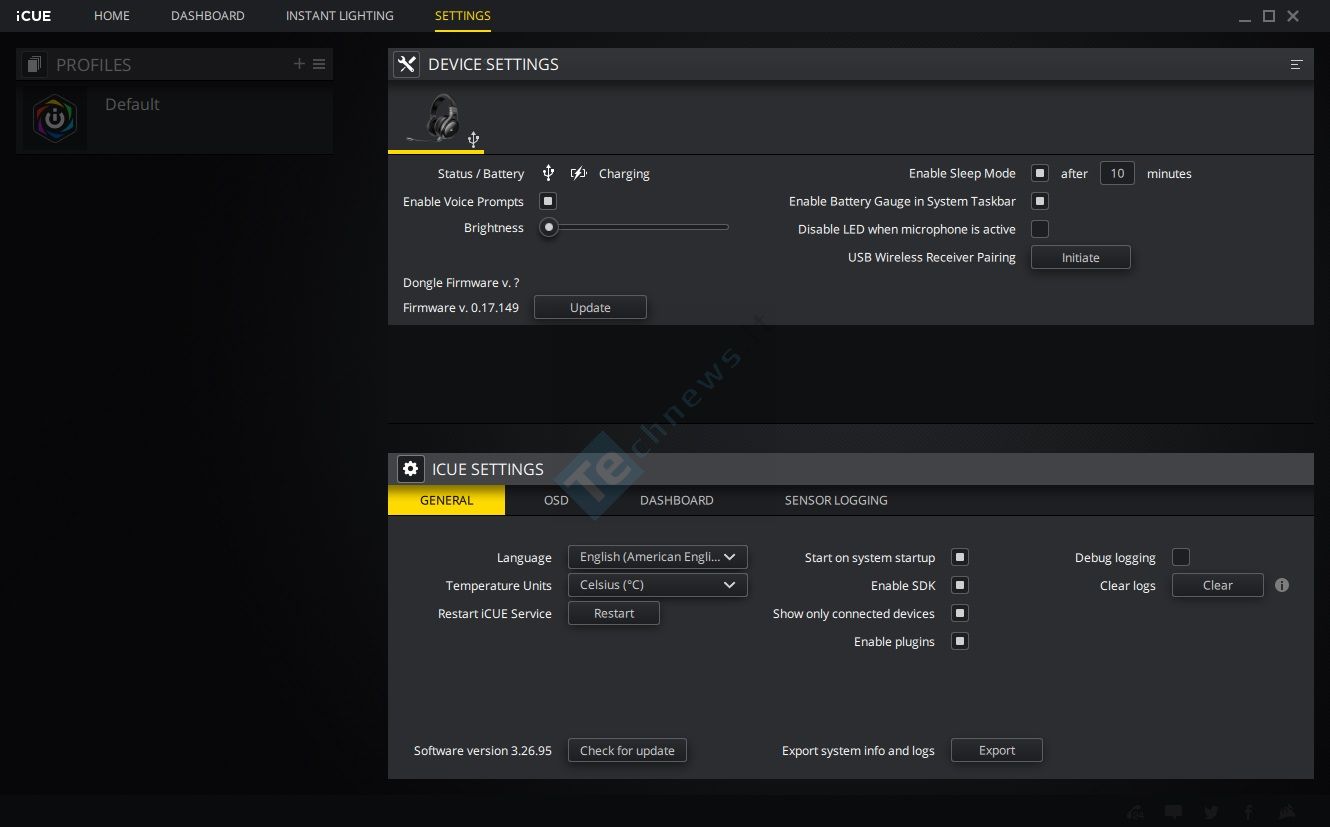Click the battery charging status icon
This screenshot has height=827, width=1330.
[x=578, y=173]
